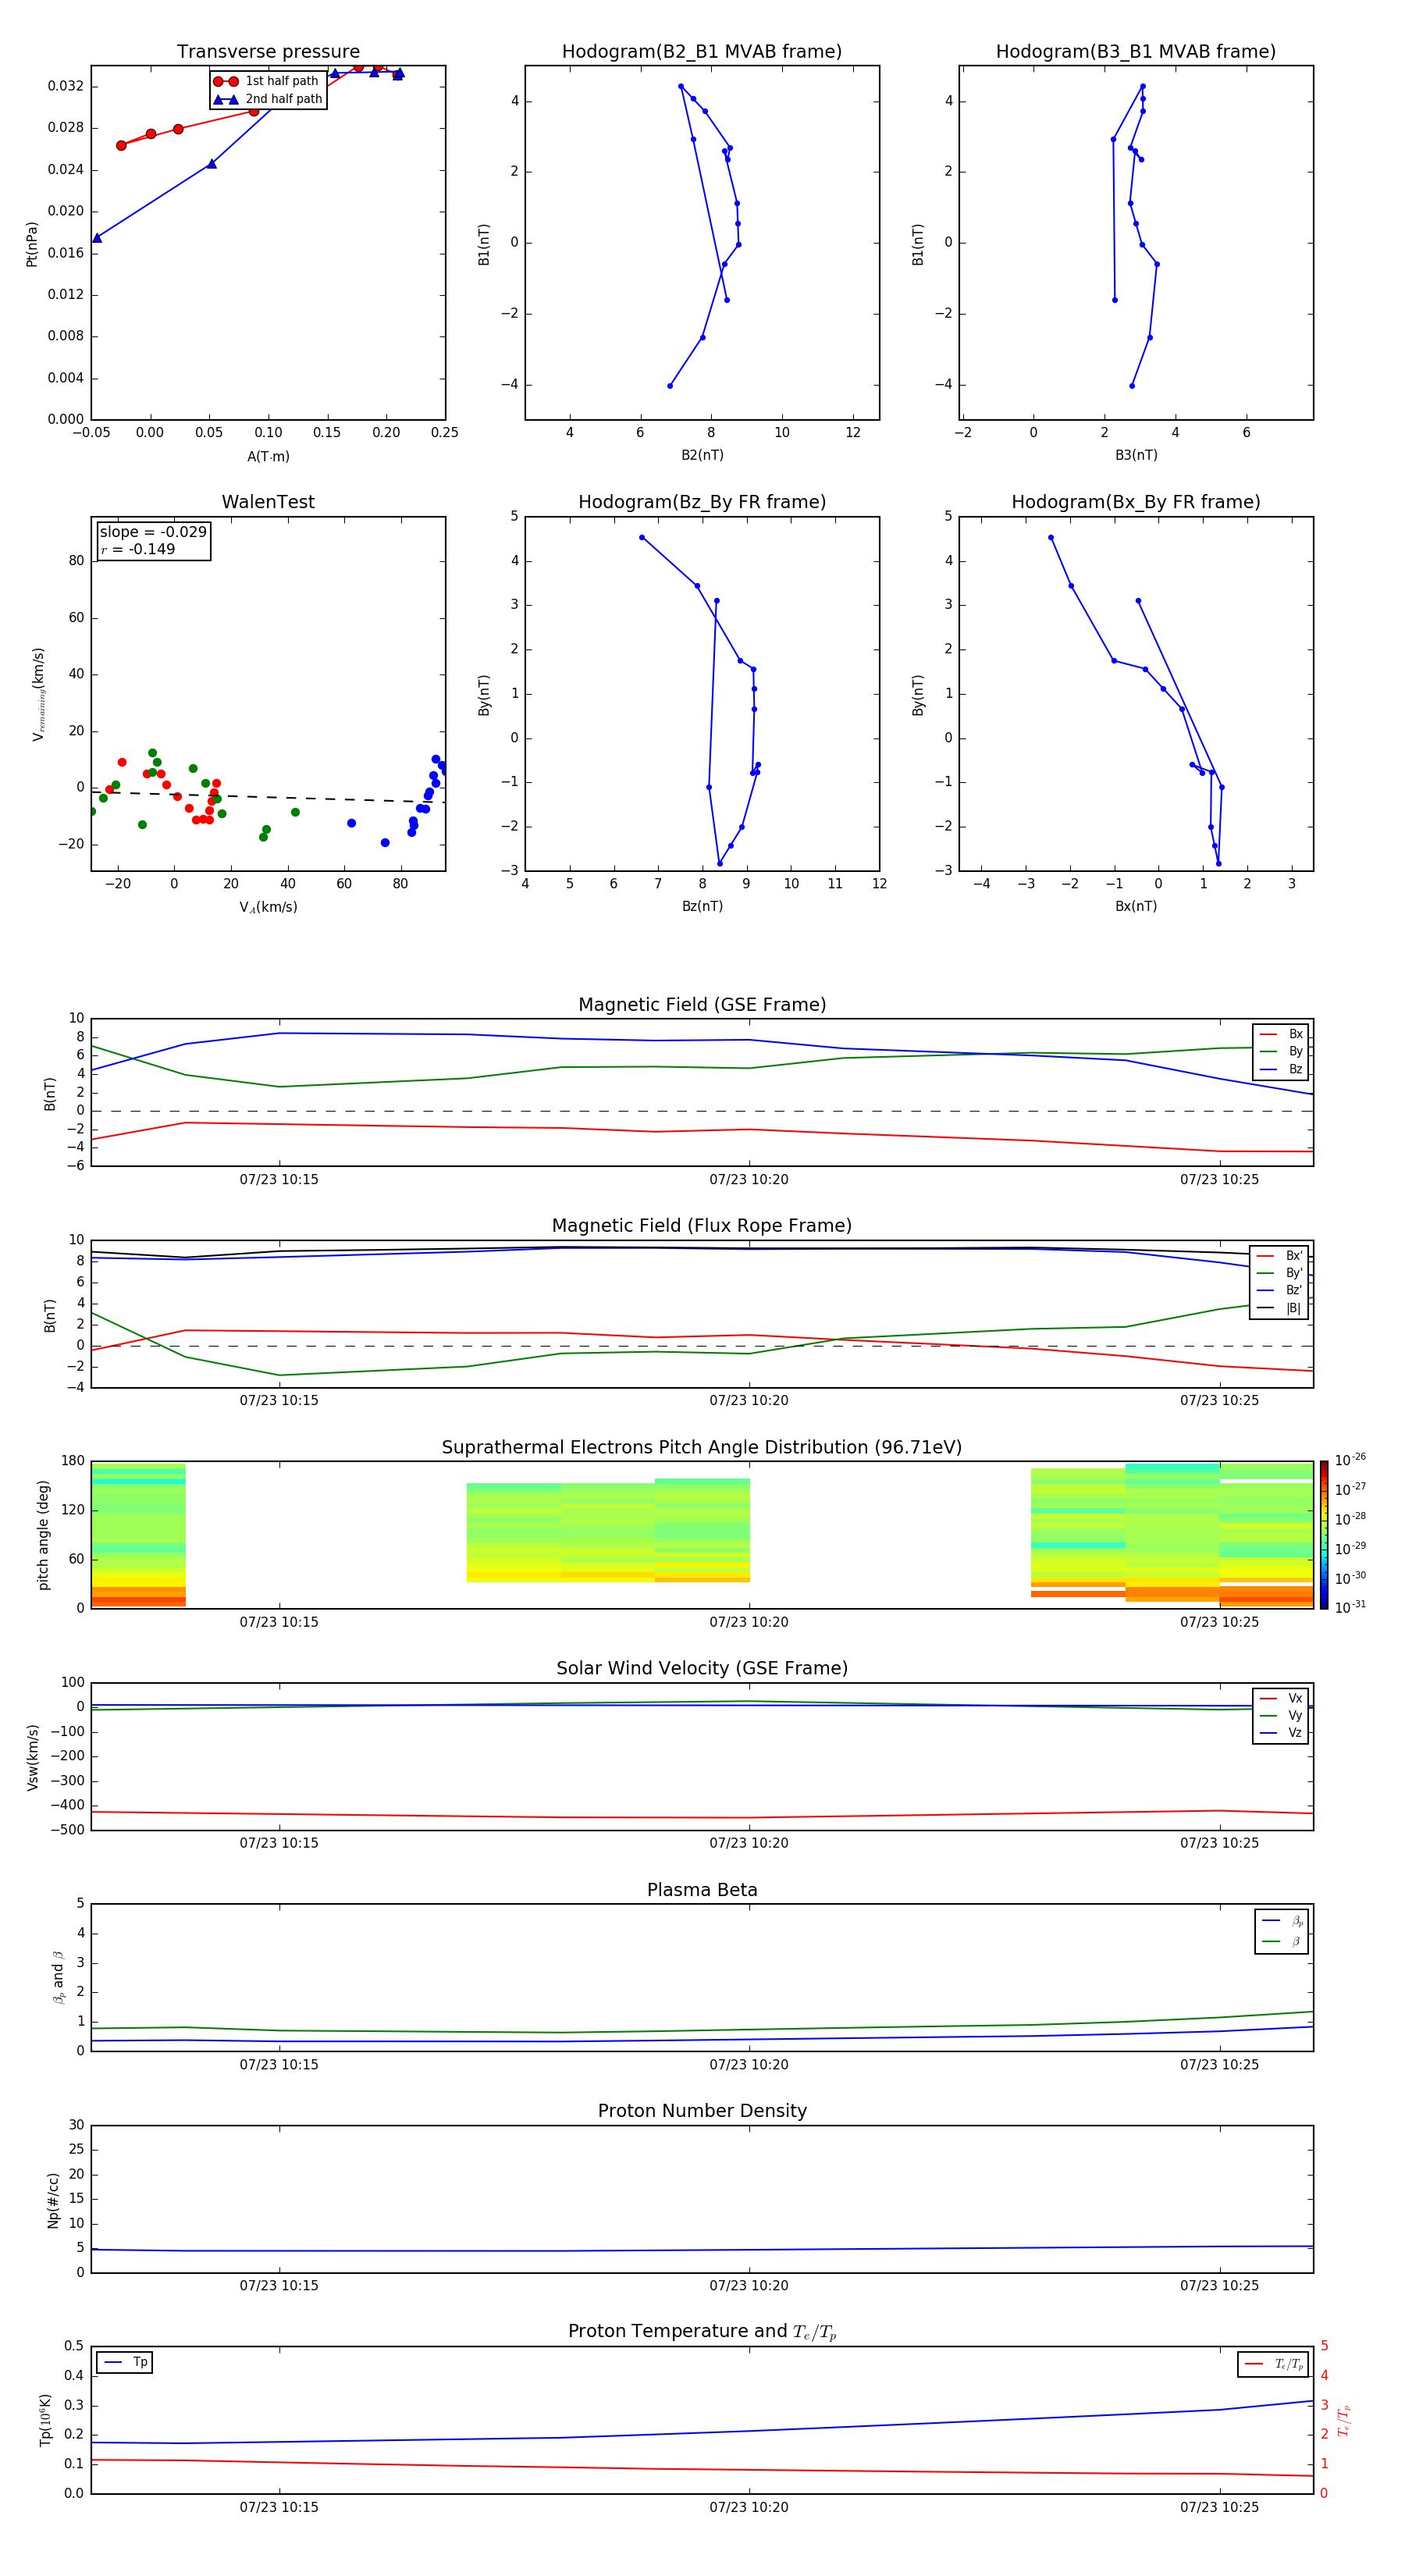Click the 'Vsw(km/s)' axis label
Viewport: 1405px width, 2576px height.
(x=32, y=1757)
